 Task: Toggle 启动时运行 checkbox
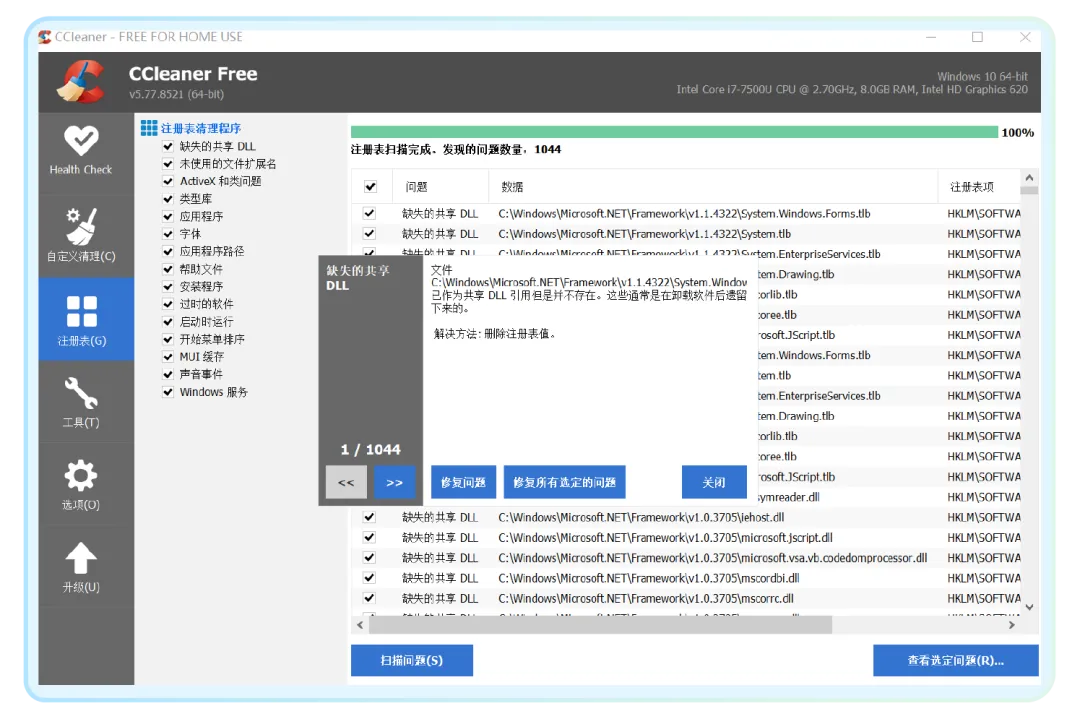pyautogui.click(x=167, y=322)
